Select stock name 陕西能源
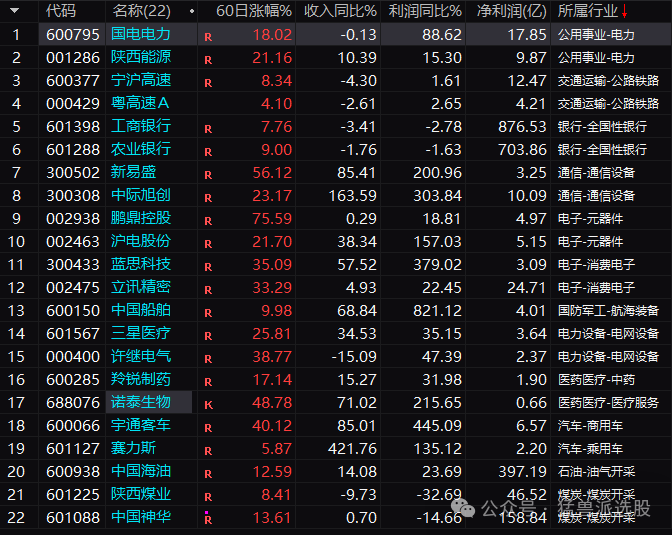The image size is (672, 535). [141, 57]
